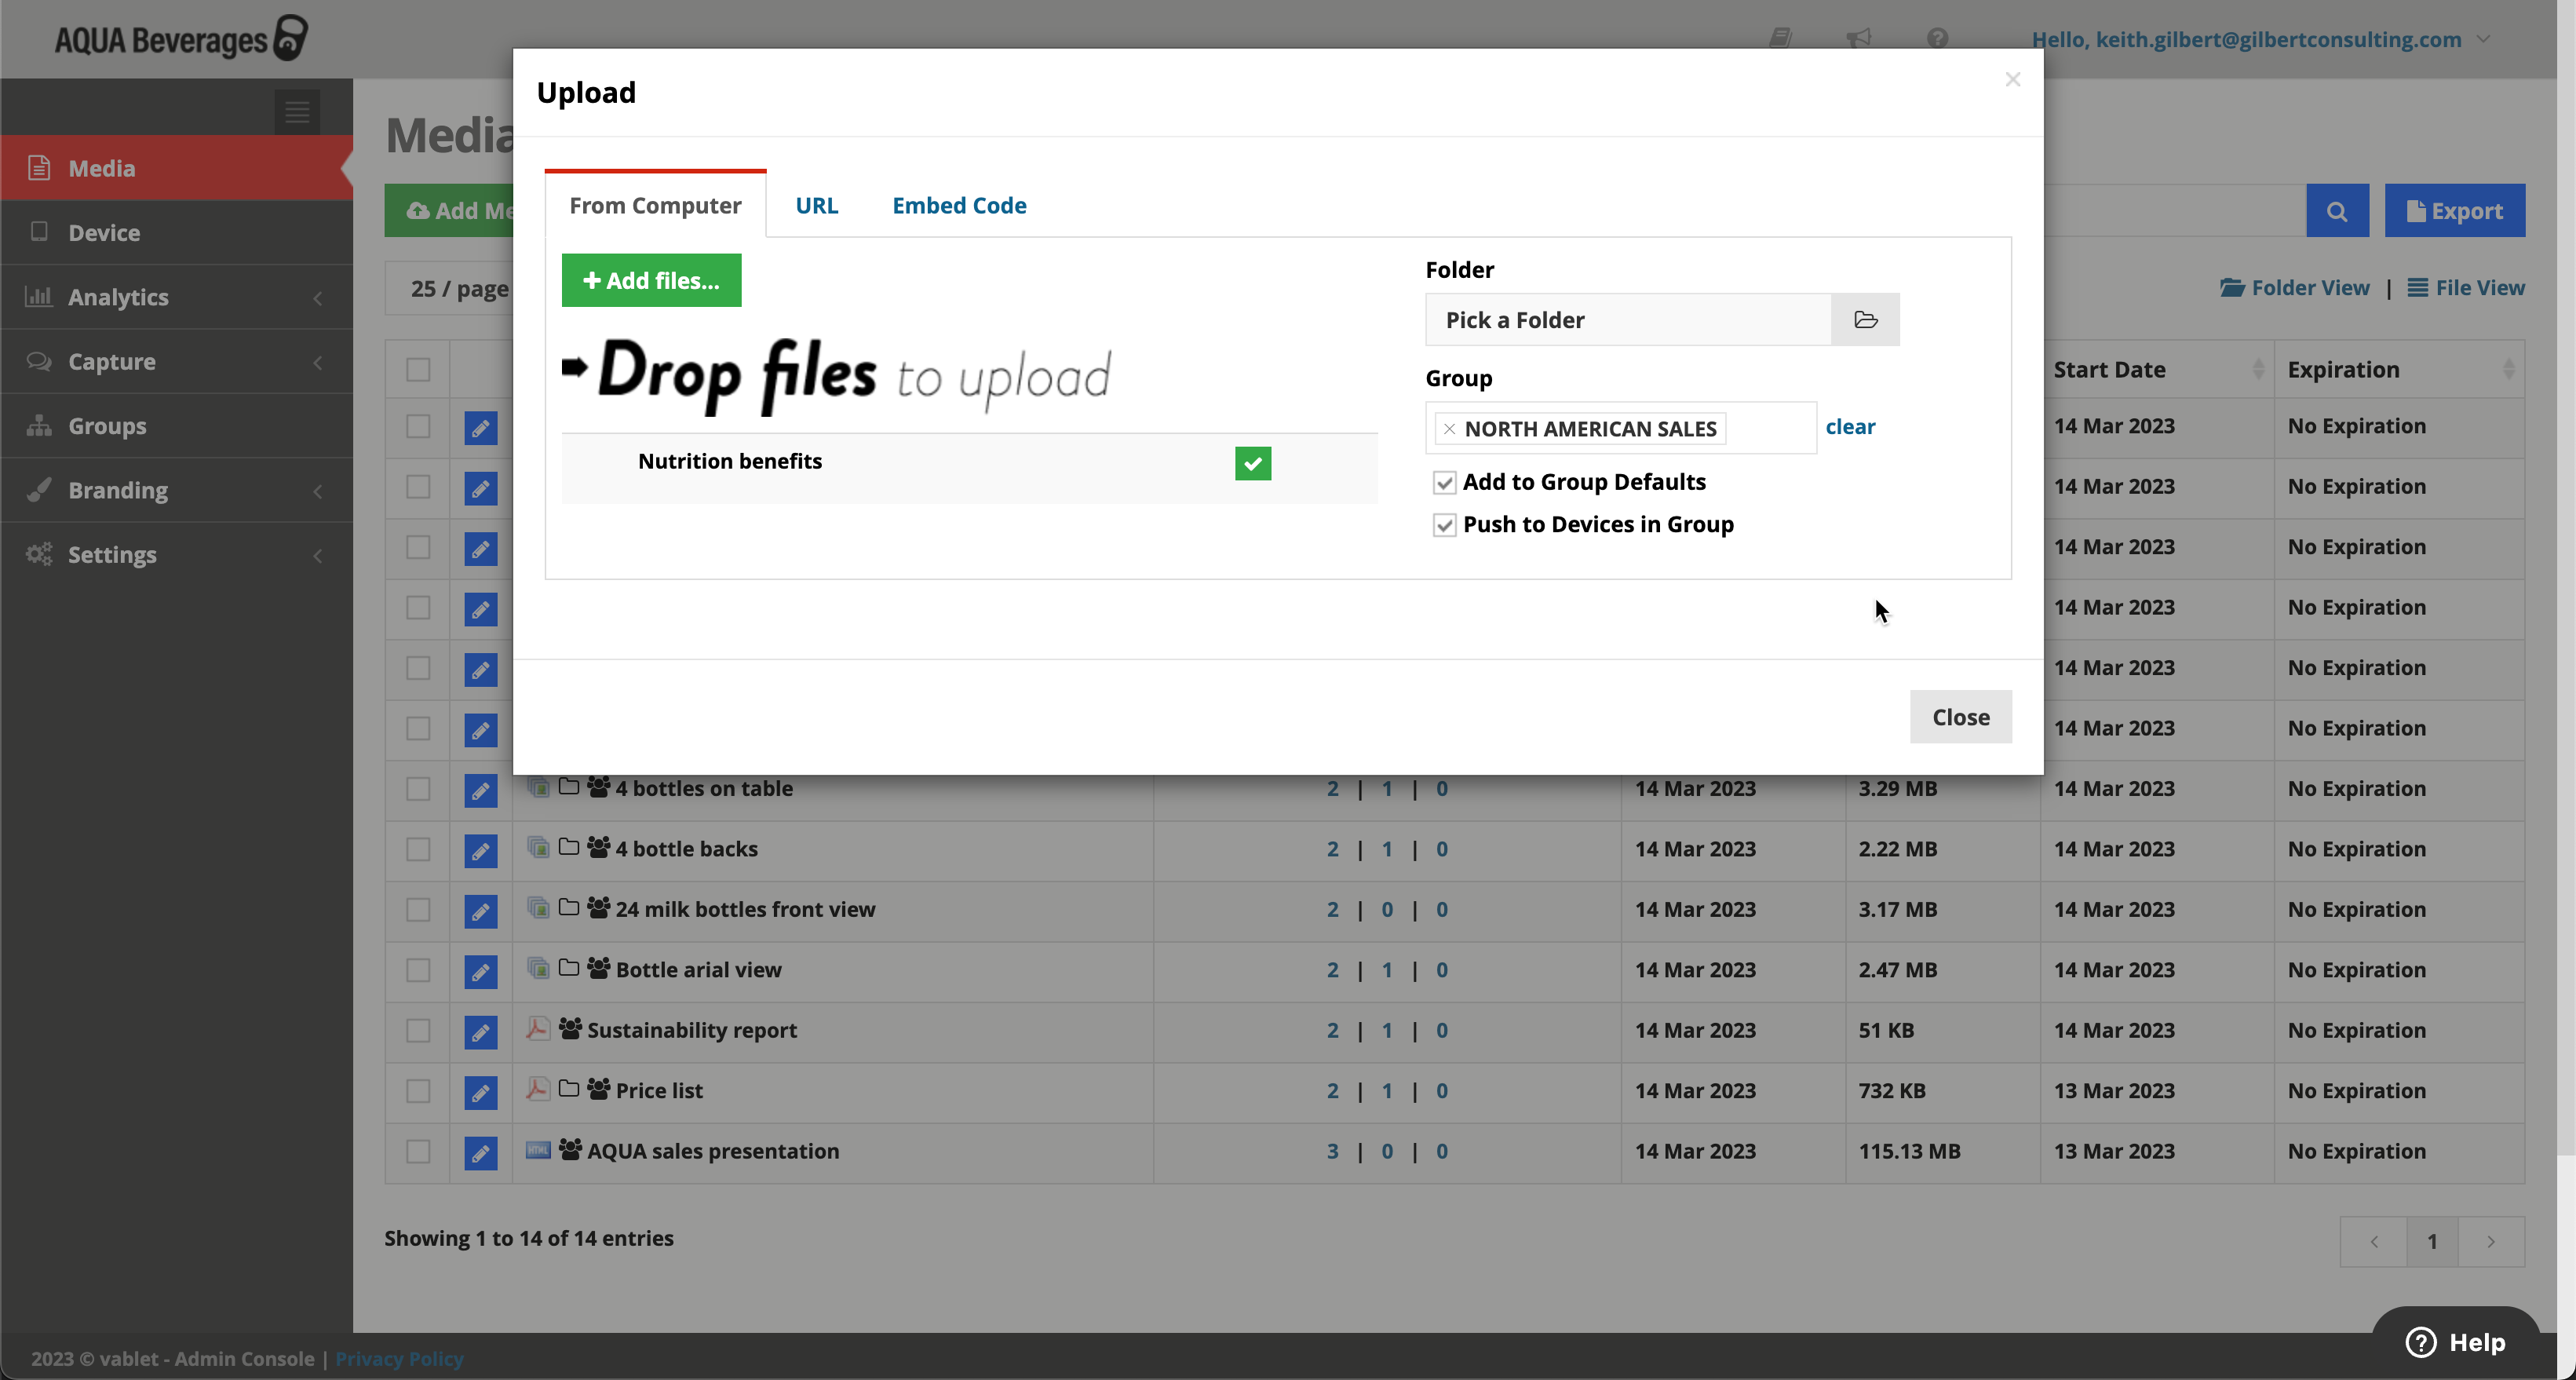Click PDF icon of Sustainability report
Viewport: 2576px width, 1380px height.
(x=538, y=1029)
